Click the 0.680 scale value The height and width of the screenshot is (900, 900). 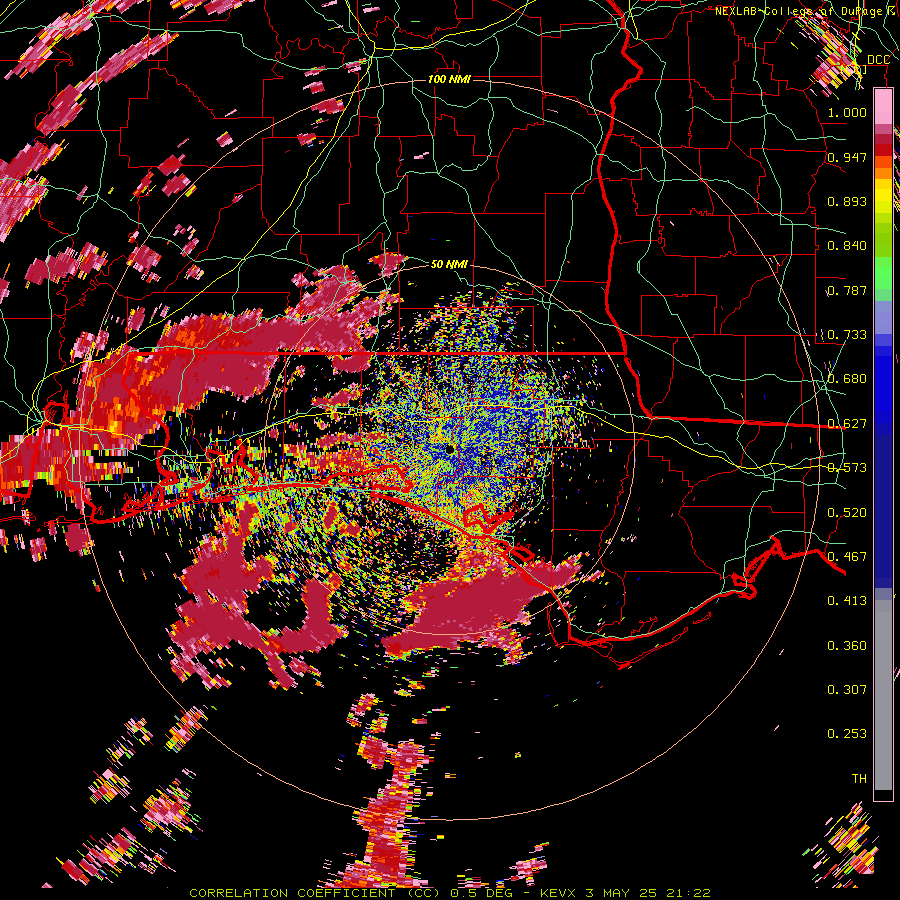click(847, 379)
